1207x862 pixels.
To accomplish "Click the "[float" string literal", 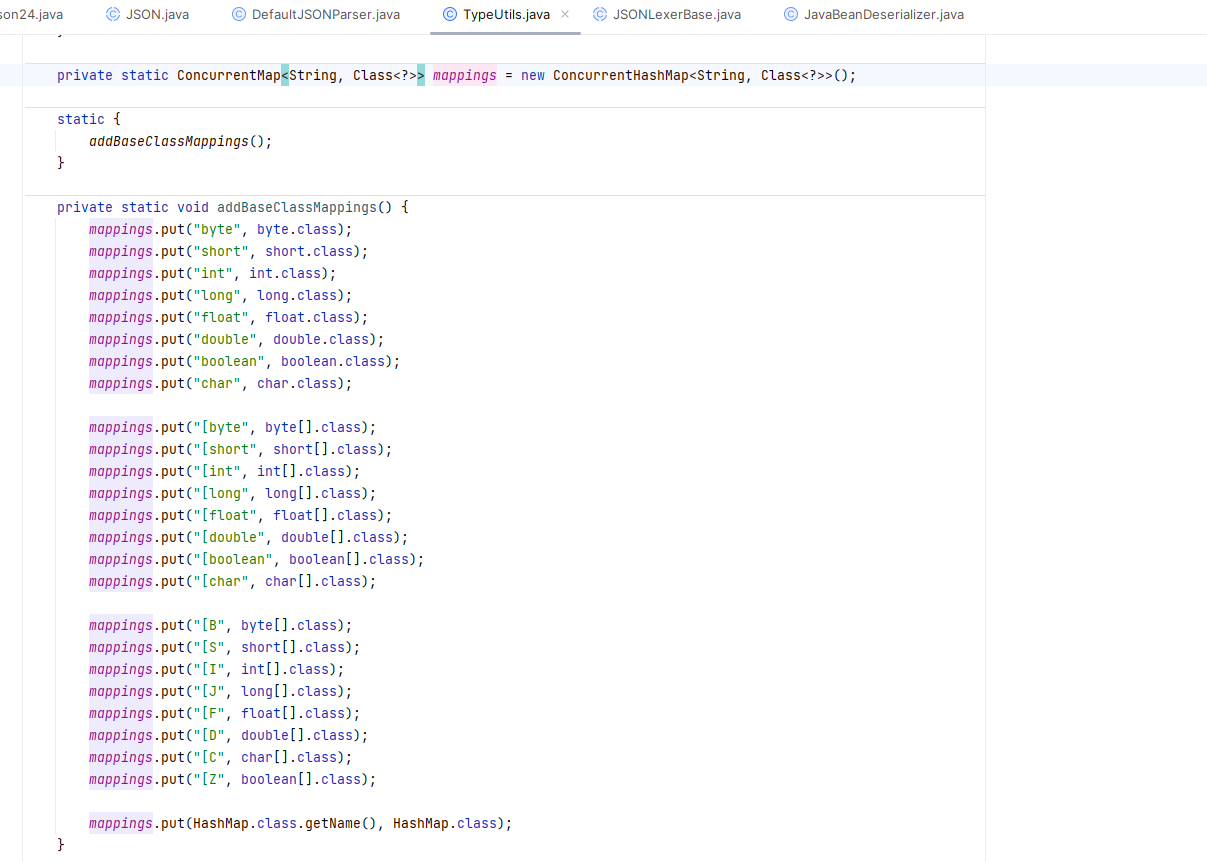I will 225,515.
